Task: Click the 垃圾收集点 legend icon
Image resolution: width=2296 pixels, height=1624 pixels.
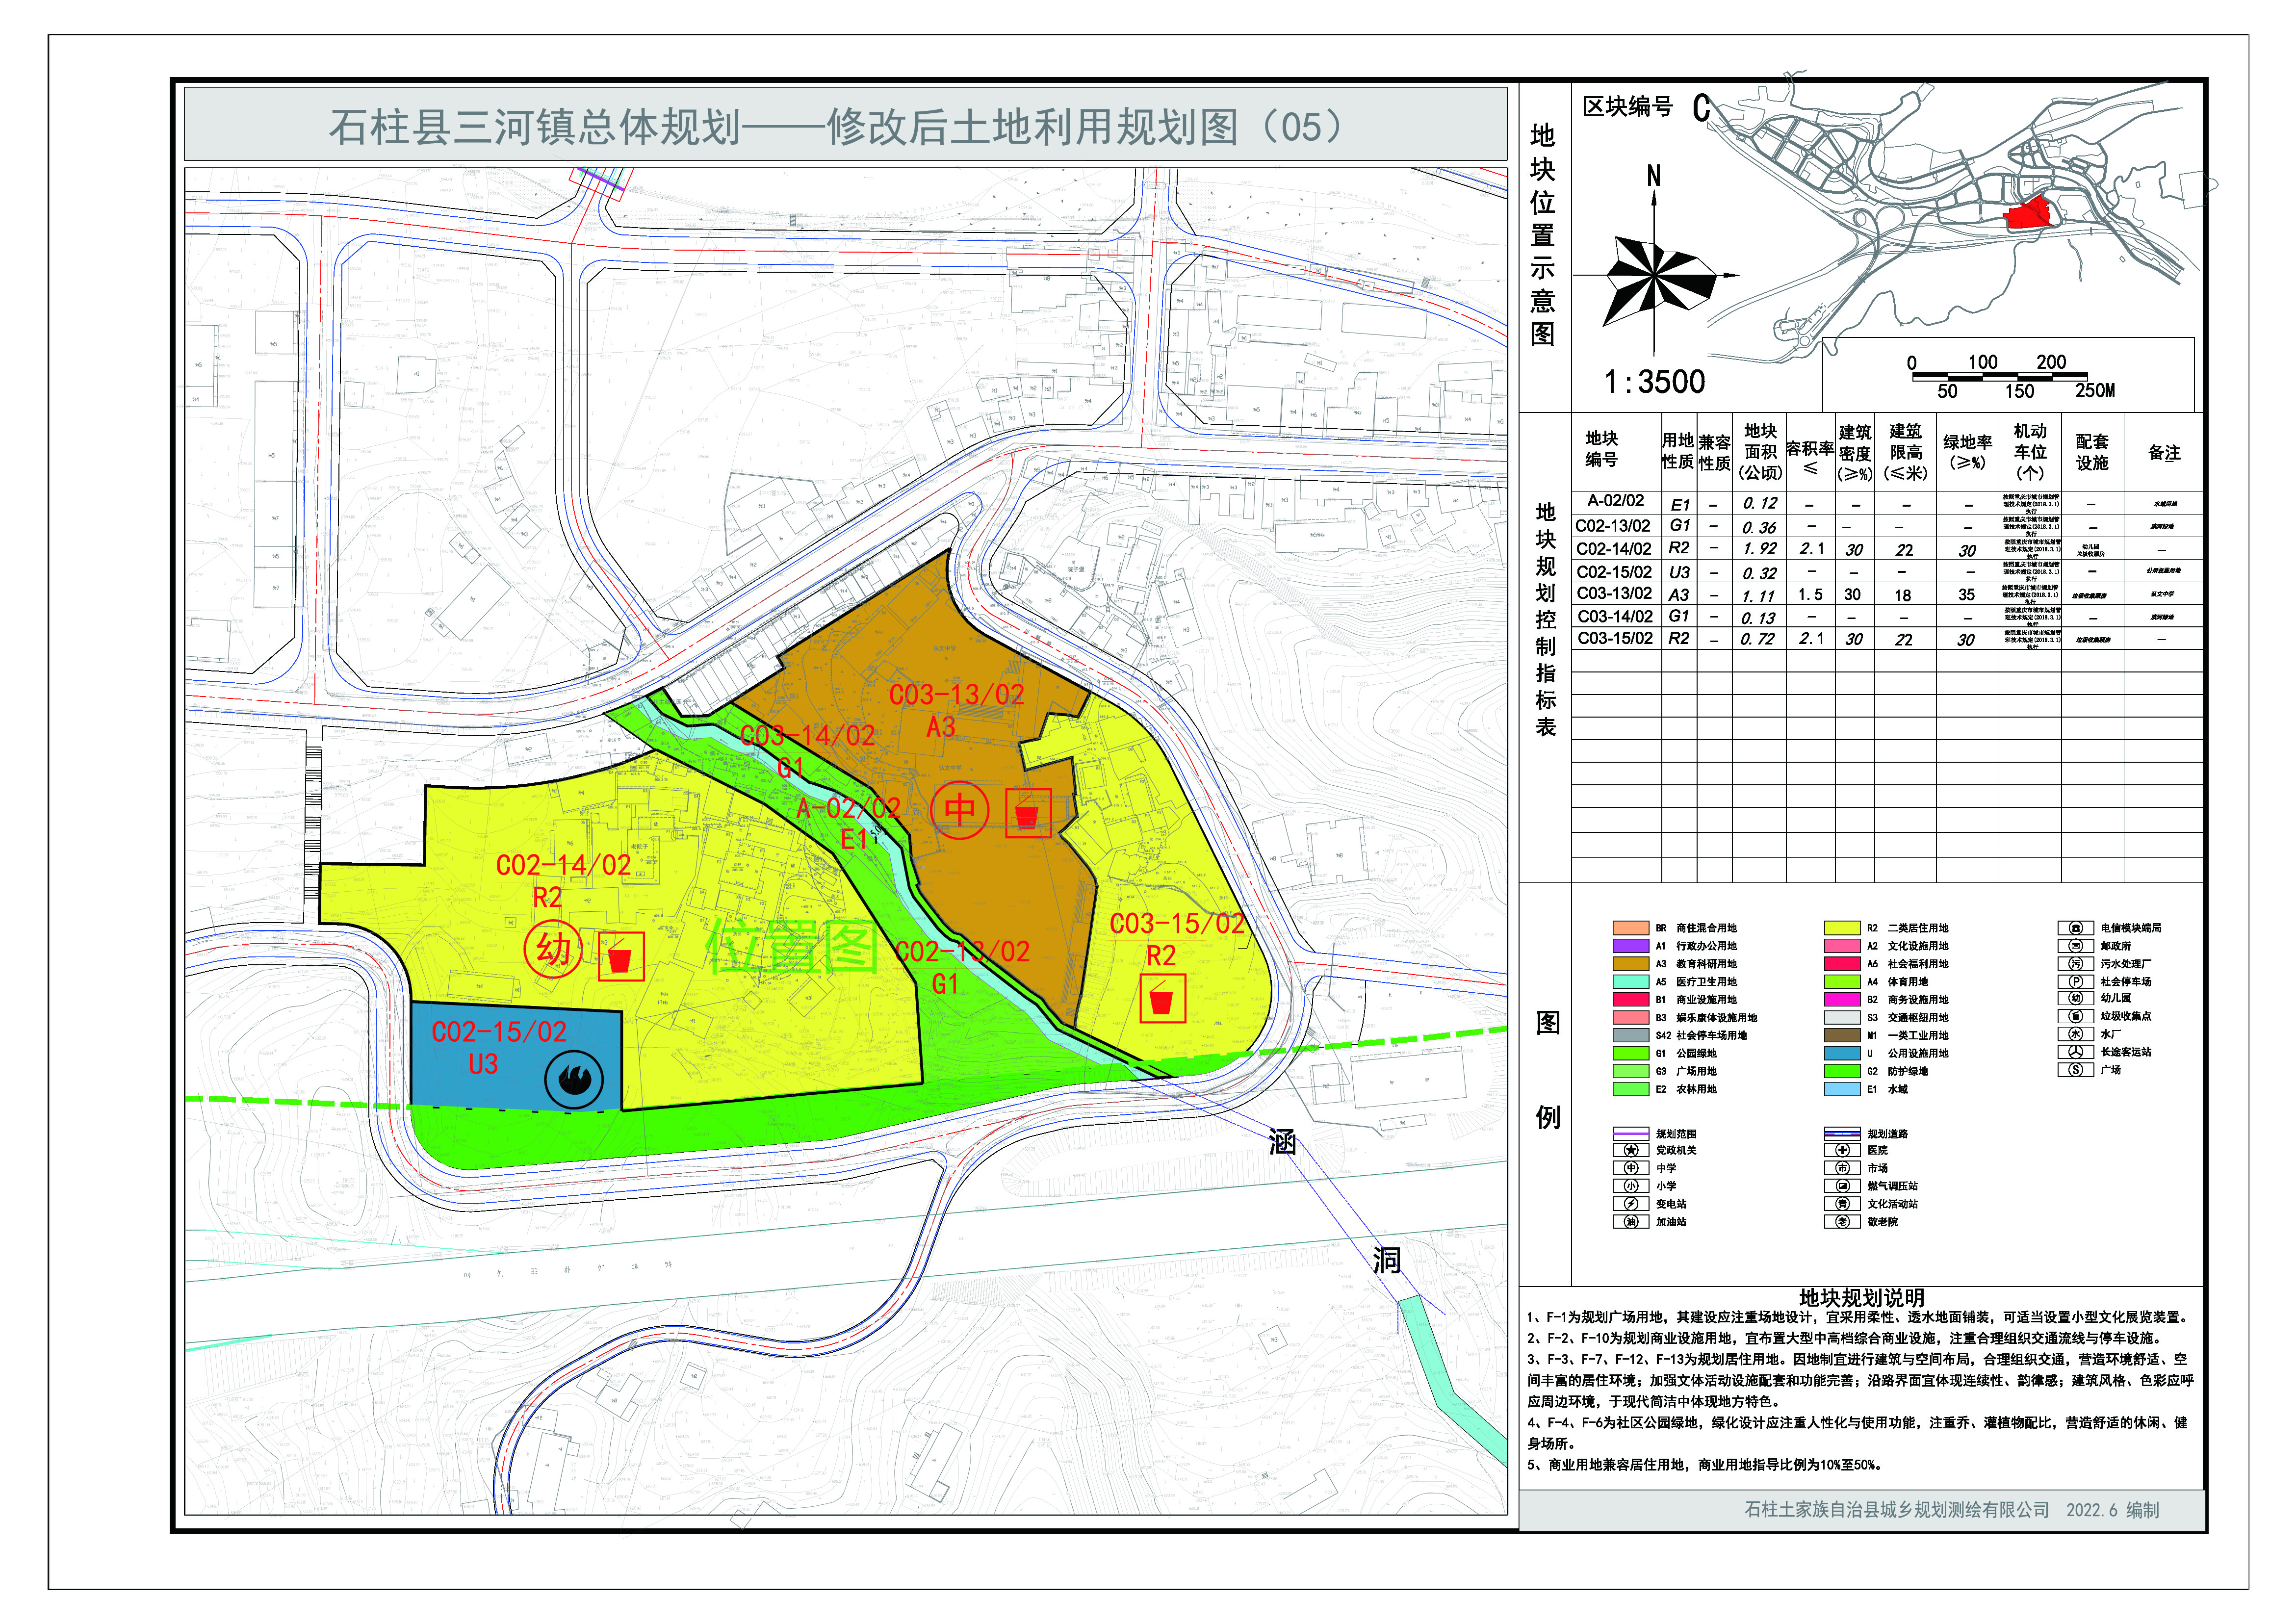Action: [2075, 1016]
